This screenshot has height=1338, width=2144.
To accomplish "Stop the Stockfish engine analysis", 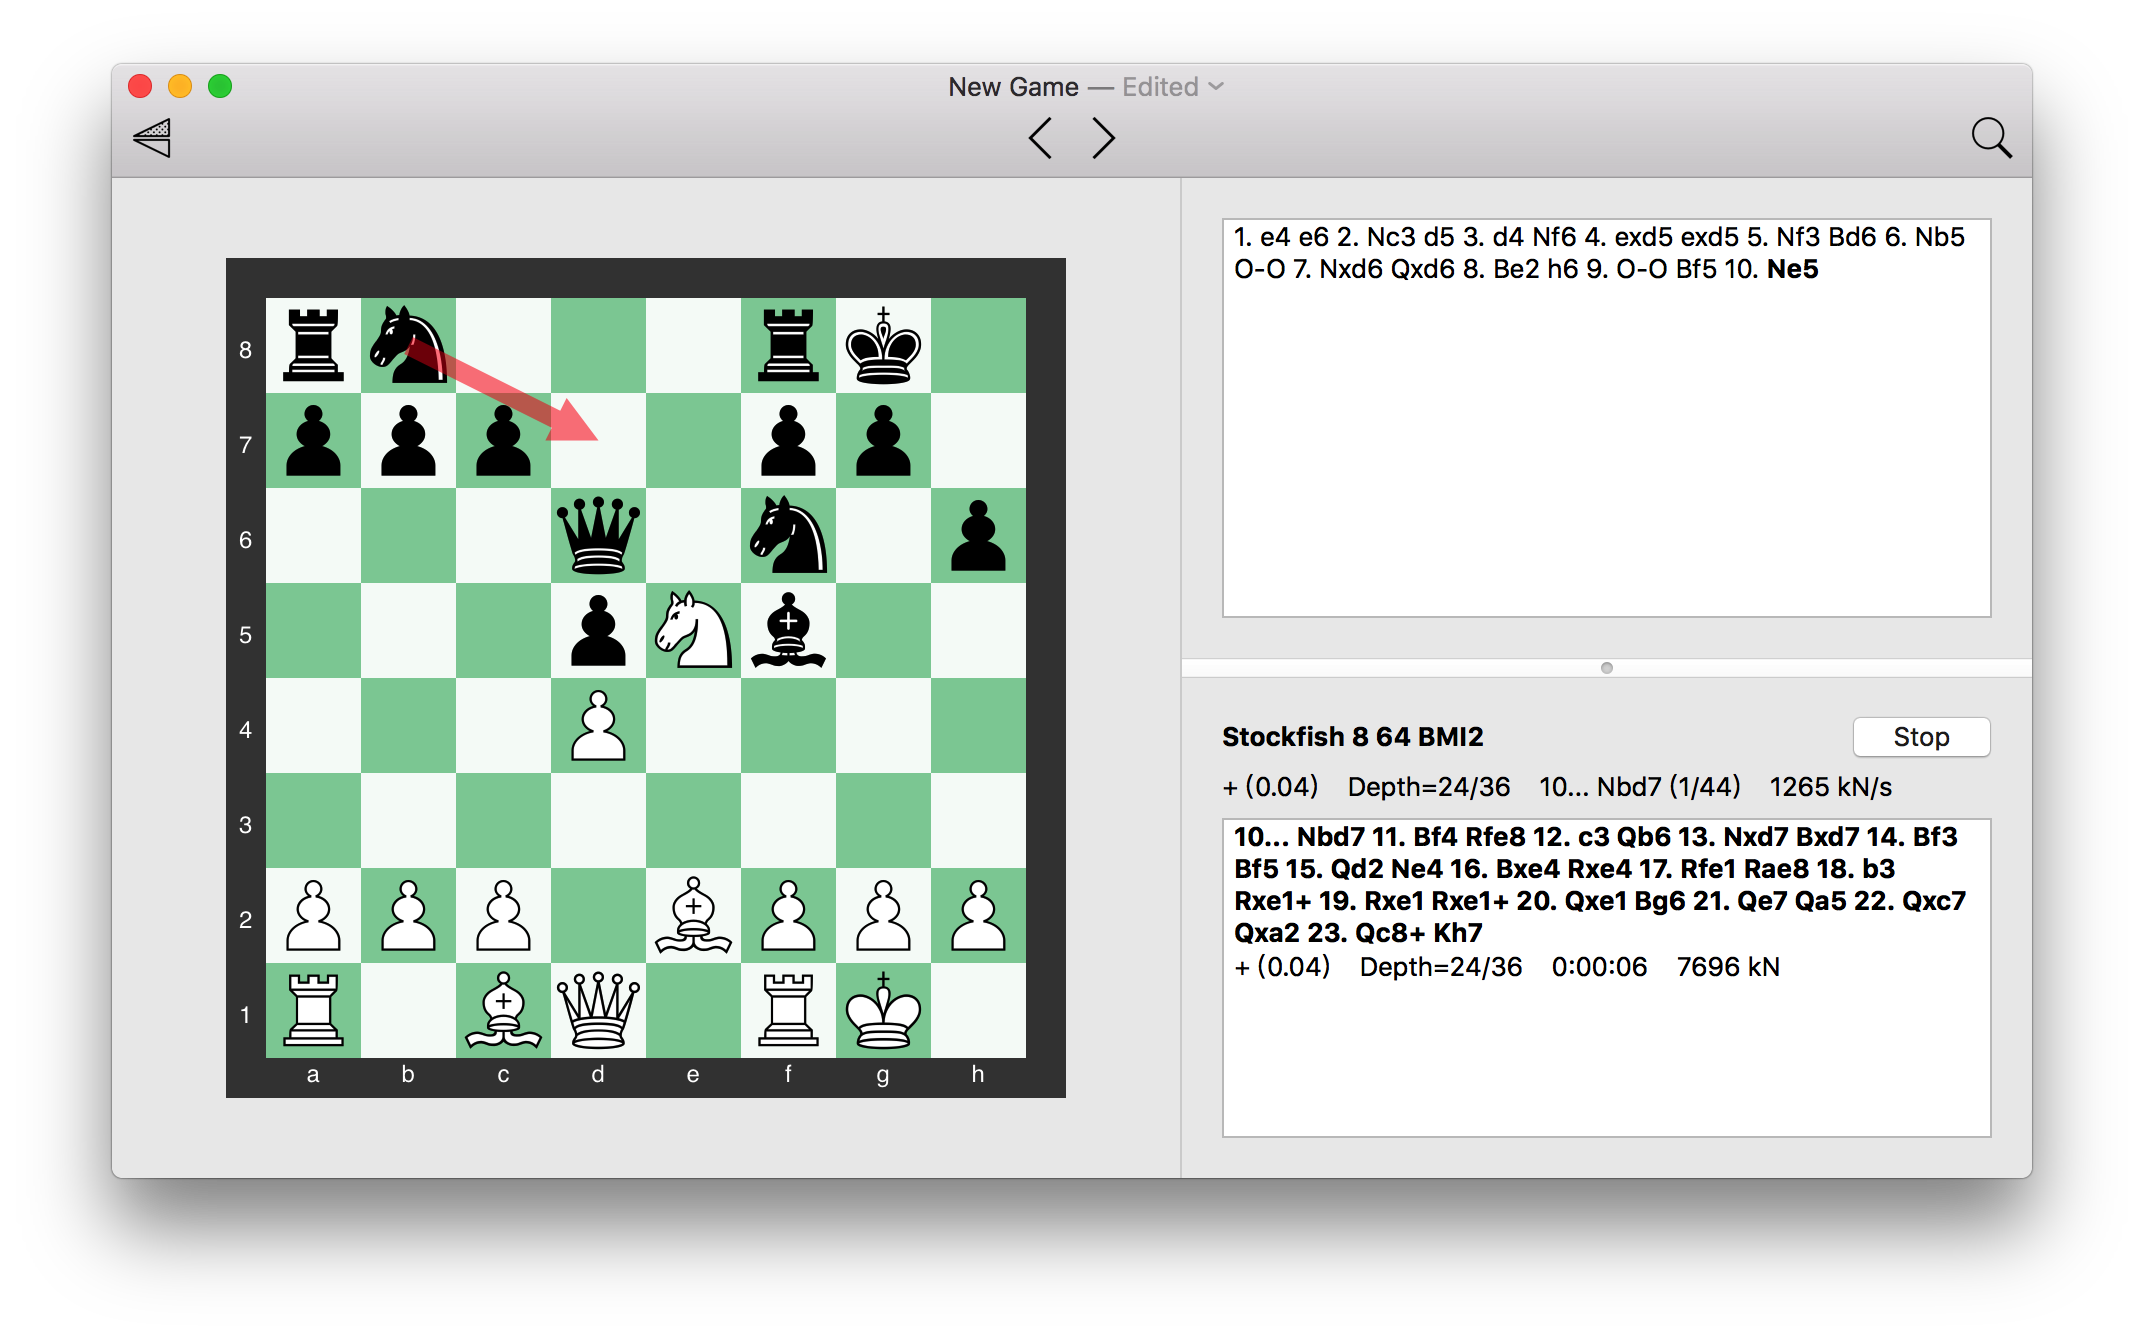I will [x=1920, y=737].
